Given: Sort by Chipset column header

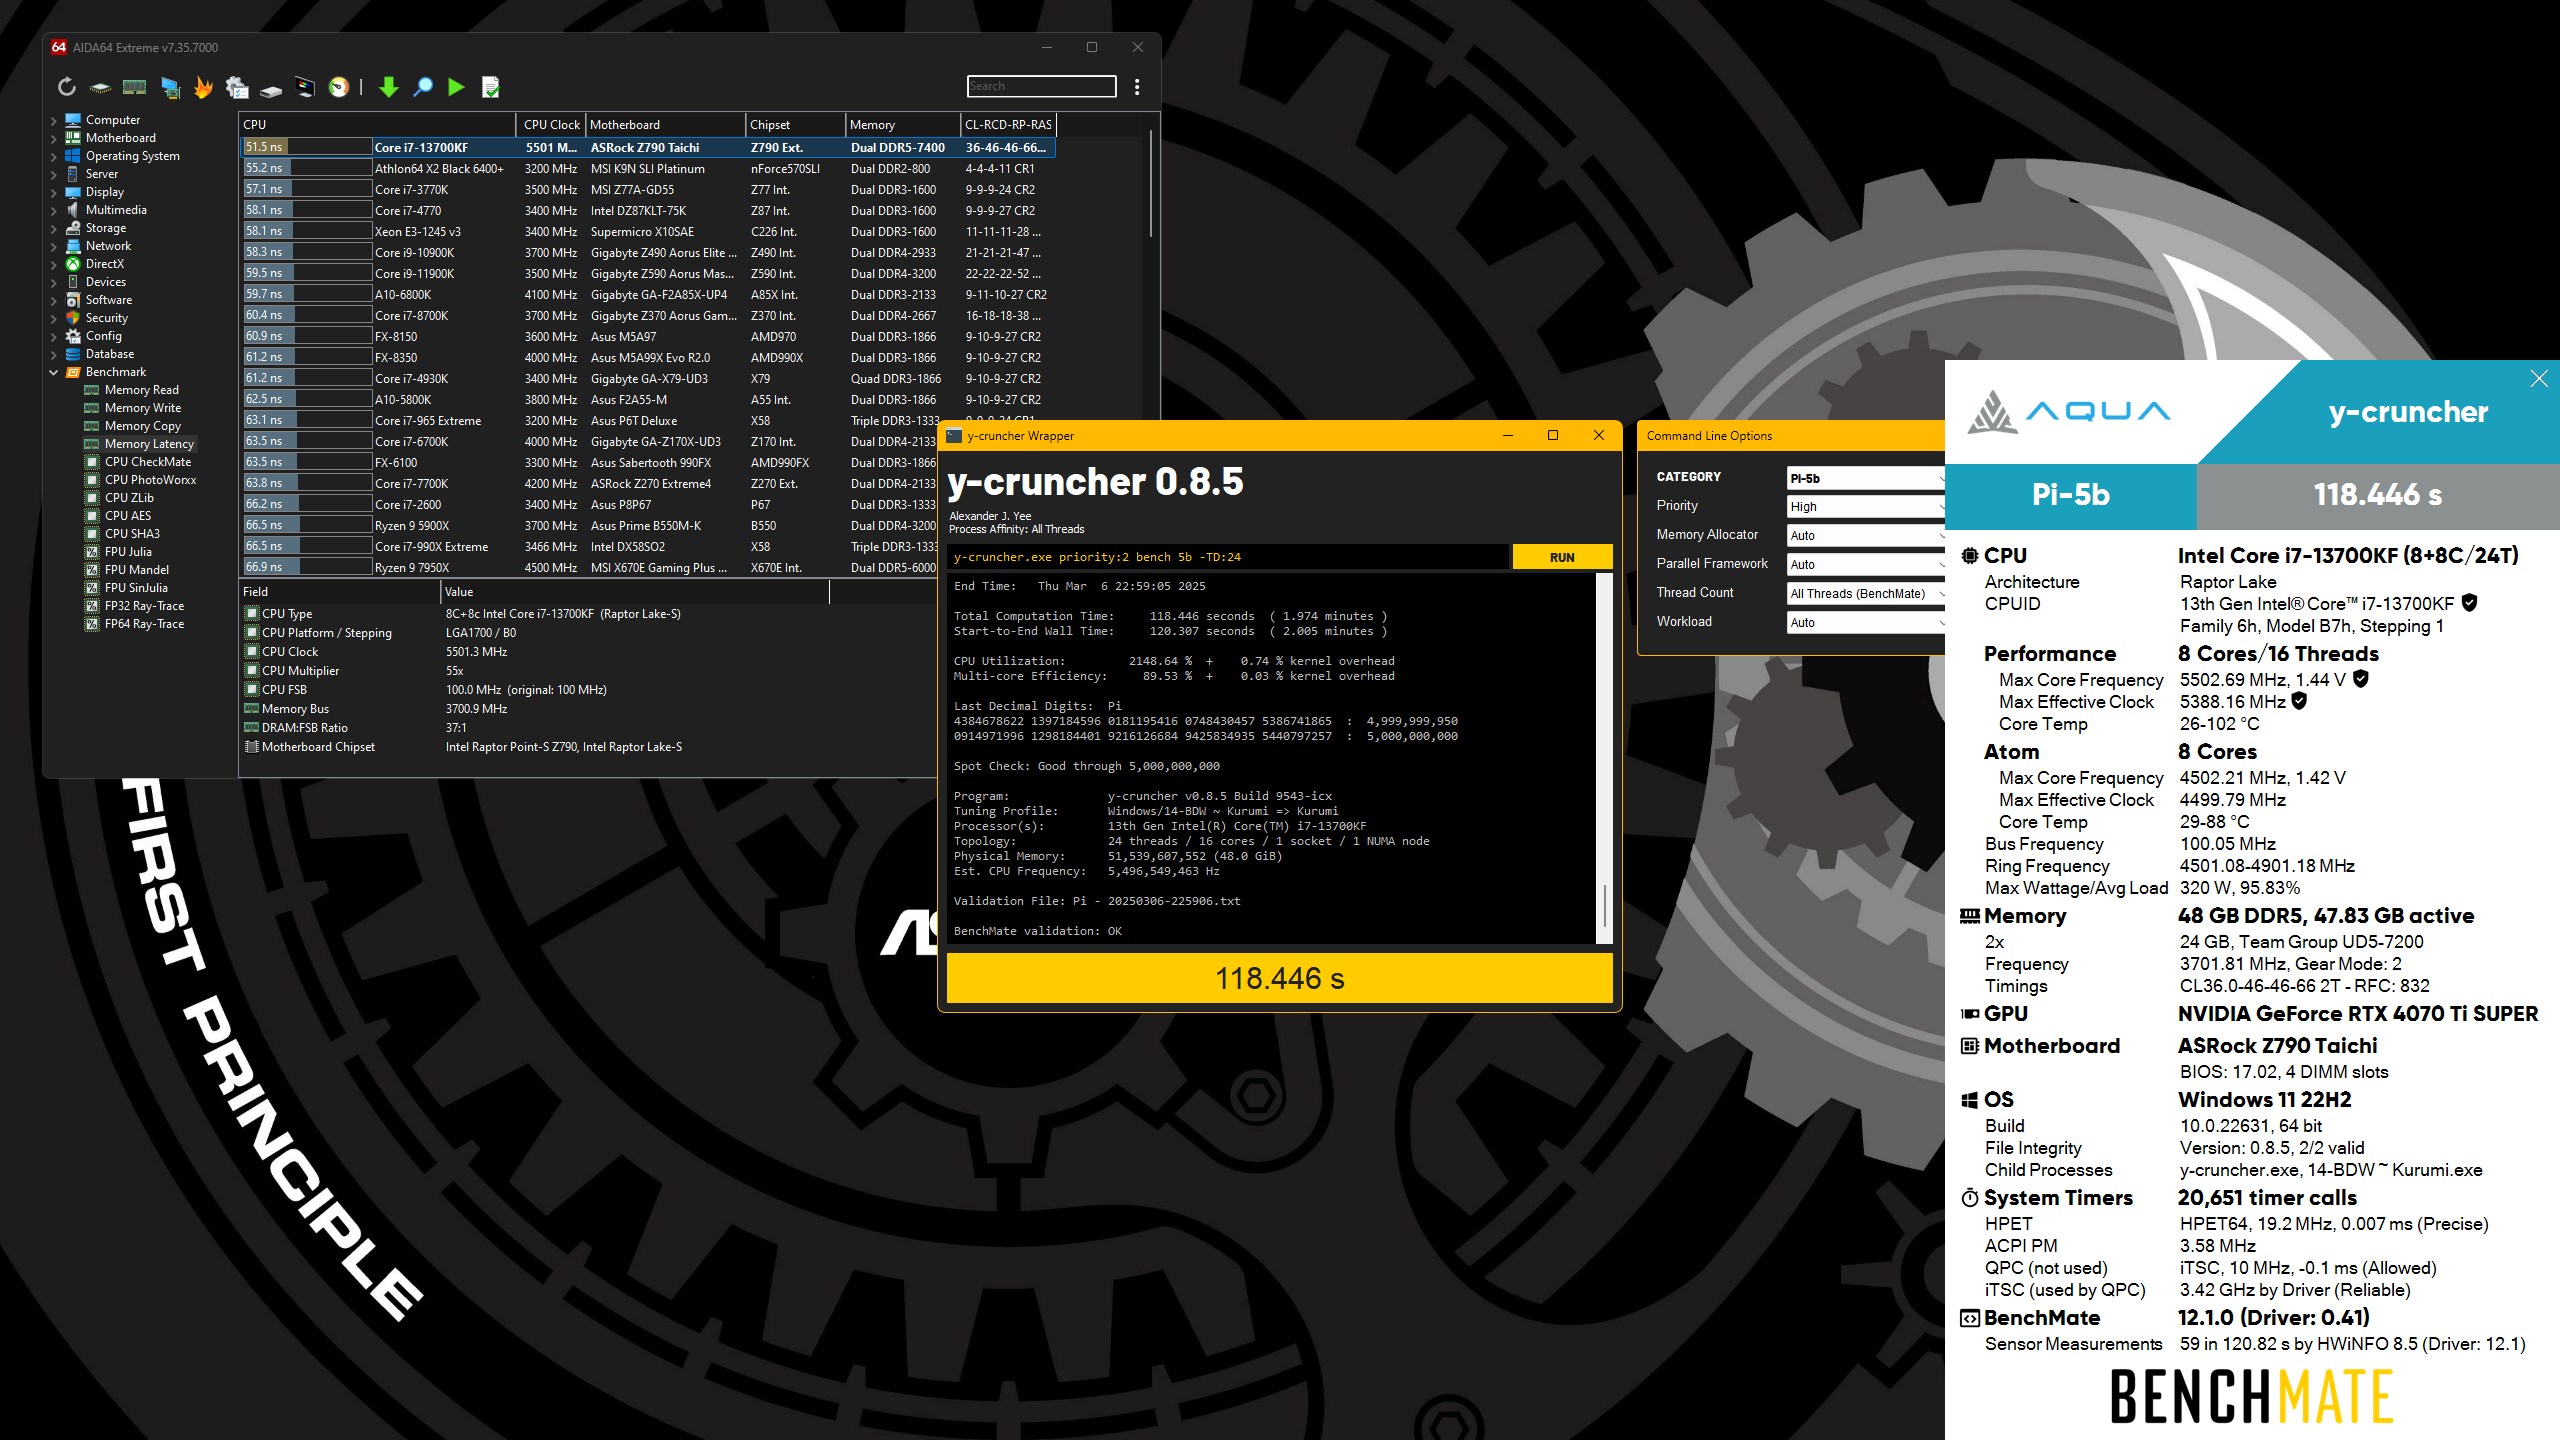Looking at the screenshot, I should [x=795, y=125].
